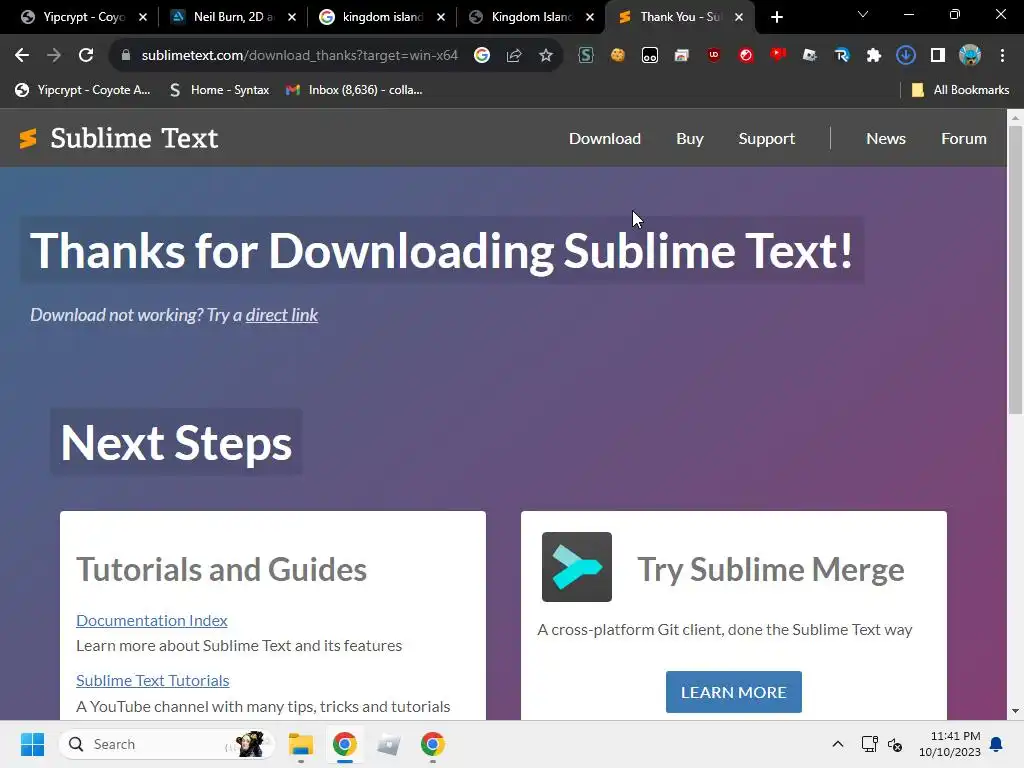Close the Thank You - Sublime tab
Viewport: 1024px width, 768px height.
click(x=739, y=17)
